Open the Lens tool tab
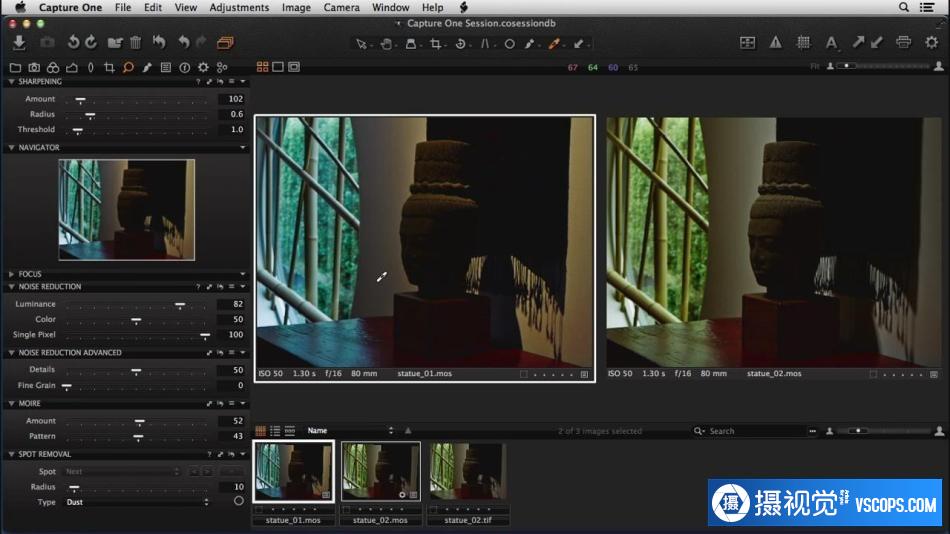The height and width of the screenshot is (534, 950). point(91,67)
